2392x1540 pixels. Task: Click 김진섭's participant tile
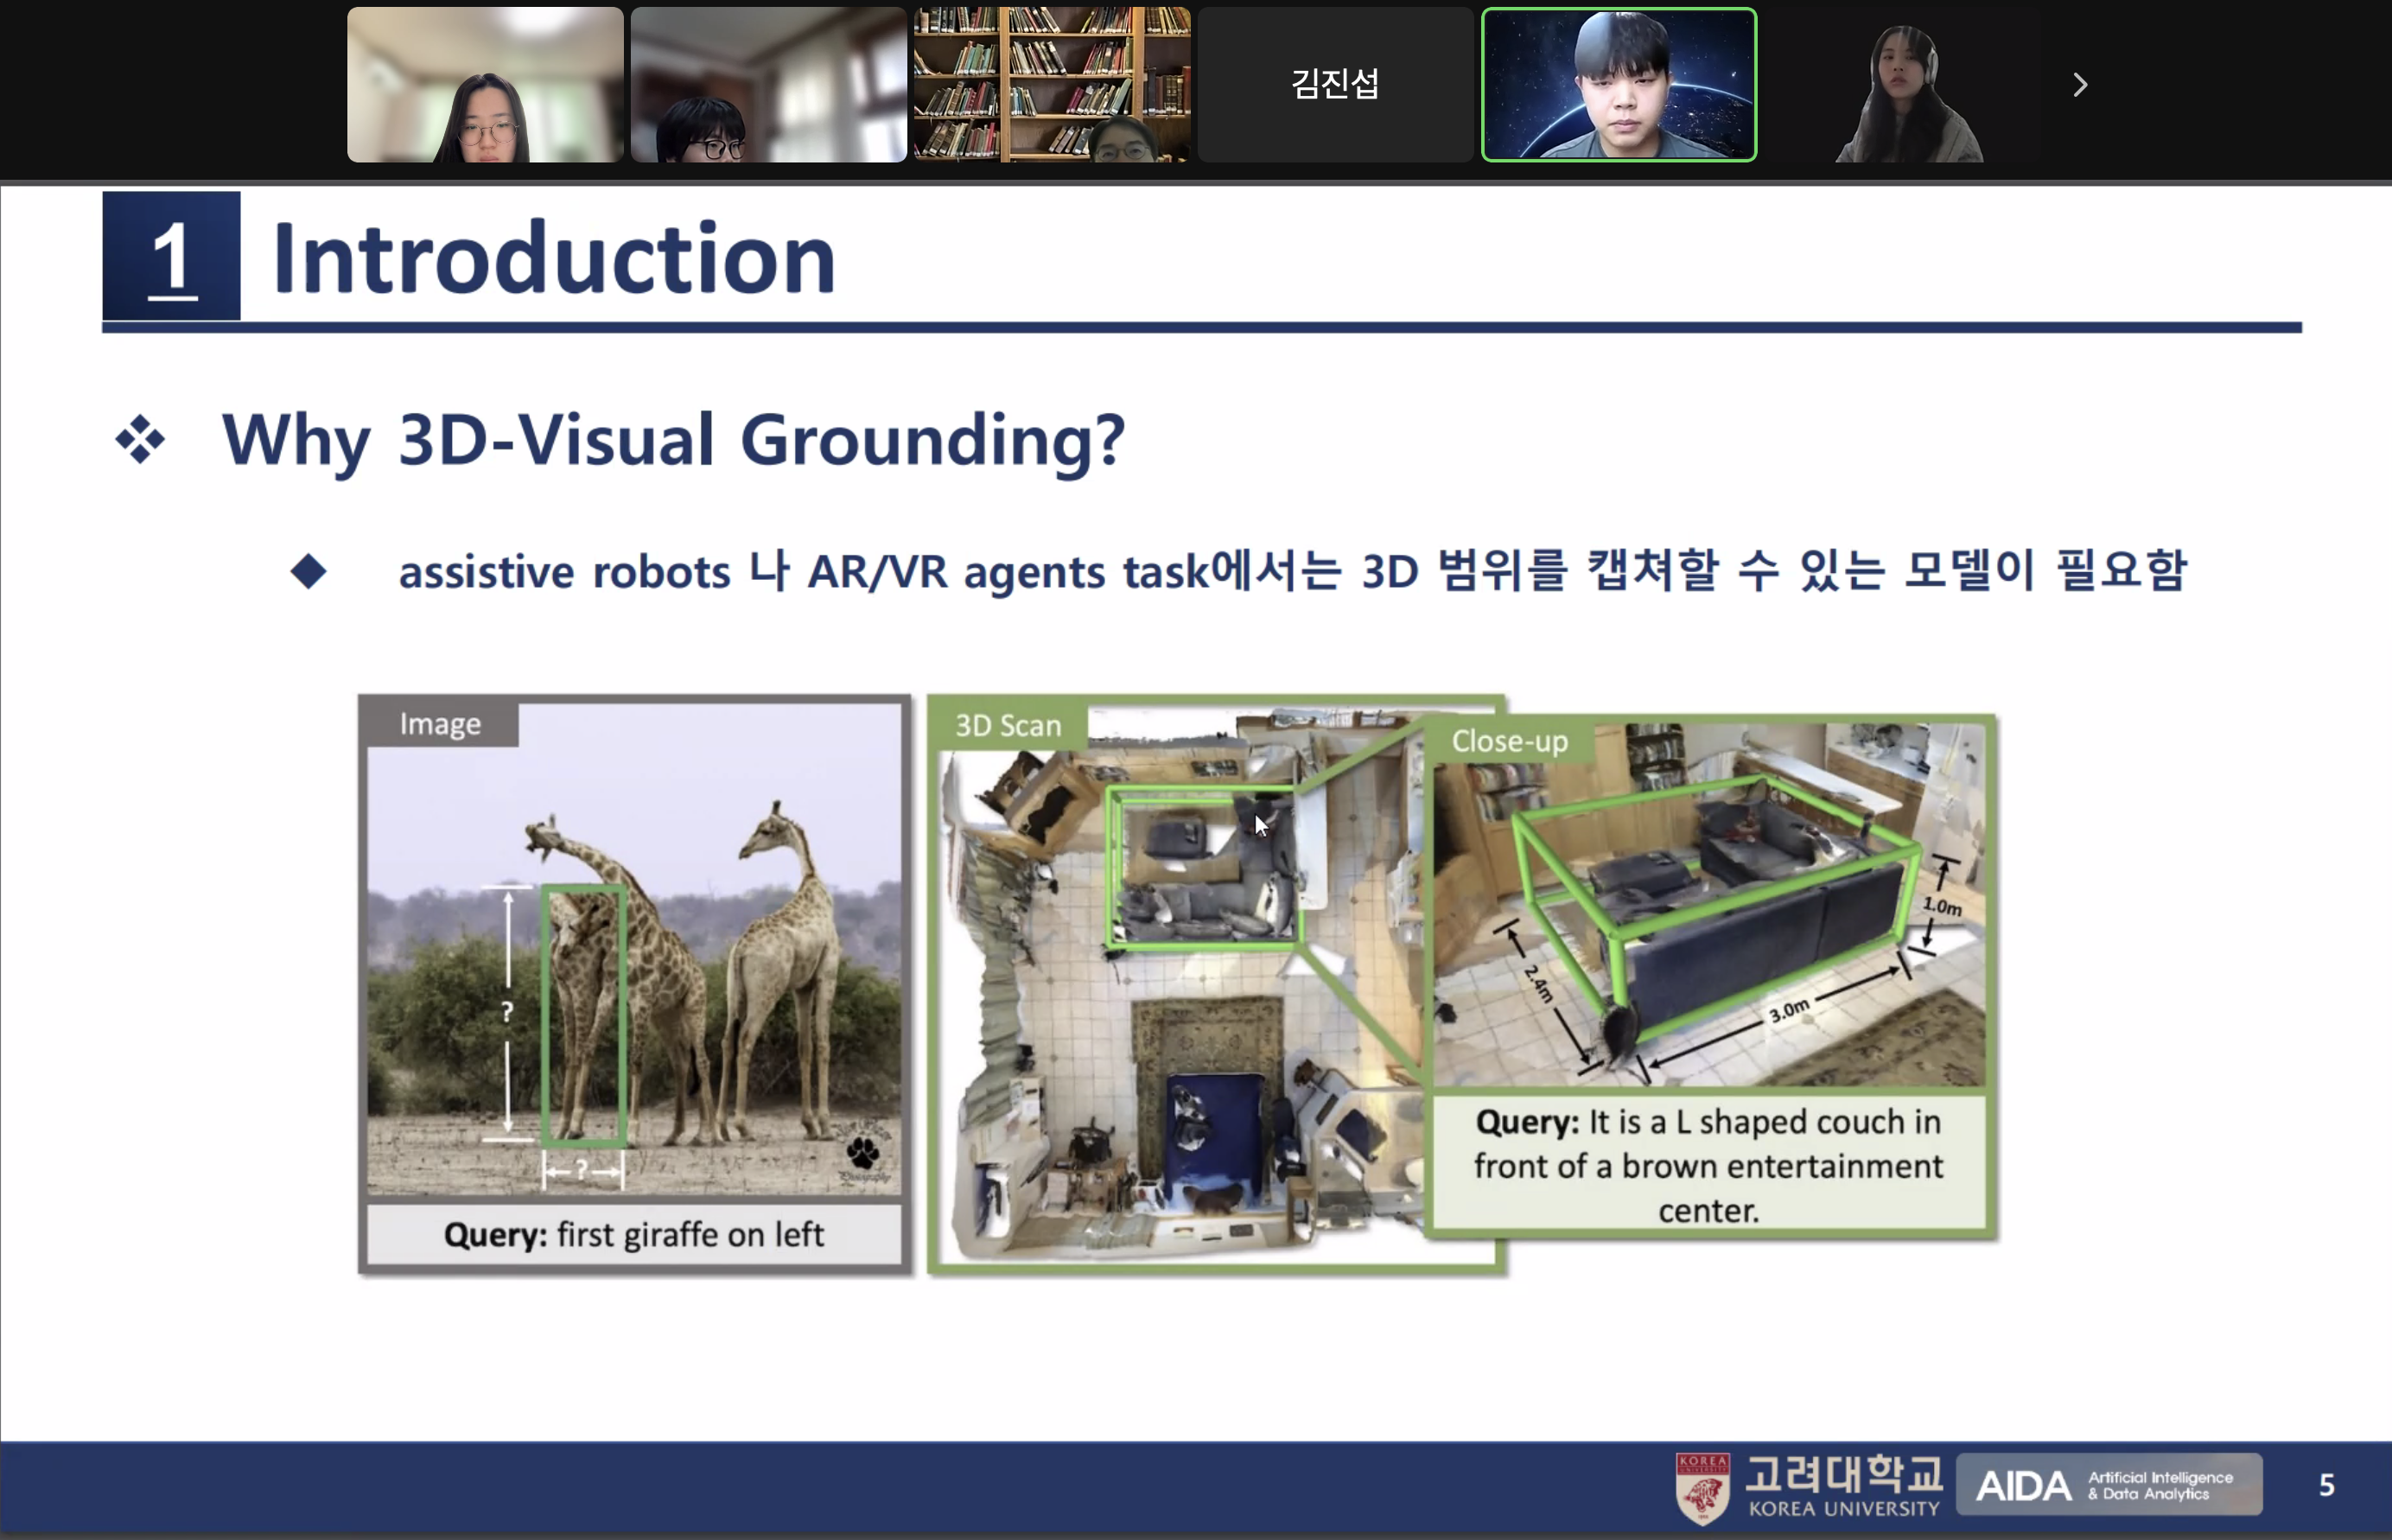point(1334,85)
